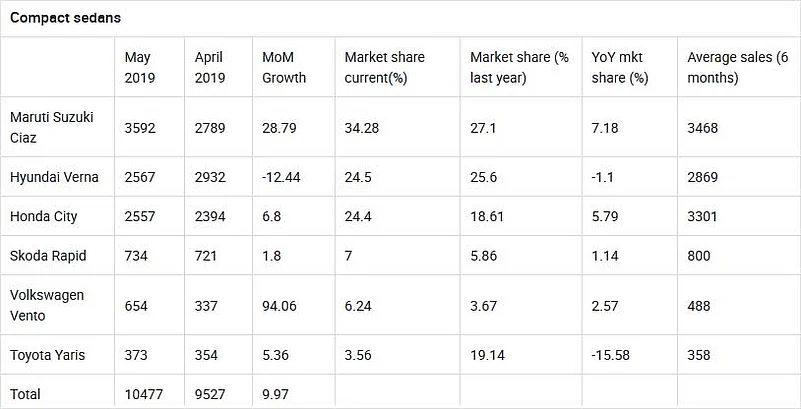
Task: Select the 3468 average sales cell
Action: tap(703, 127)
